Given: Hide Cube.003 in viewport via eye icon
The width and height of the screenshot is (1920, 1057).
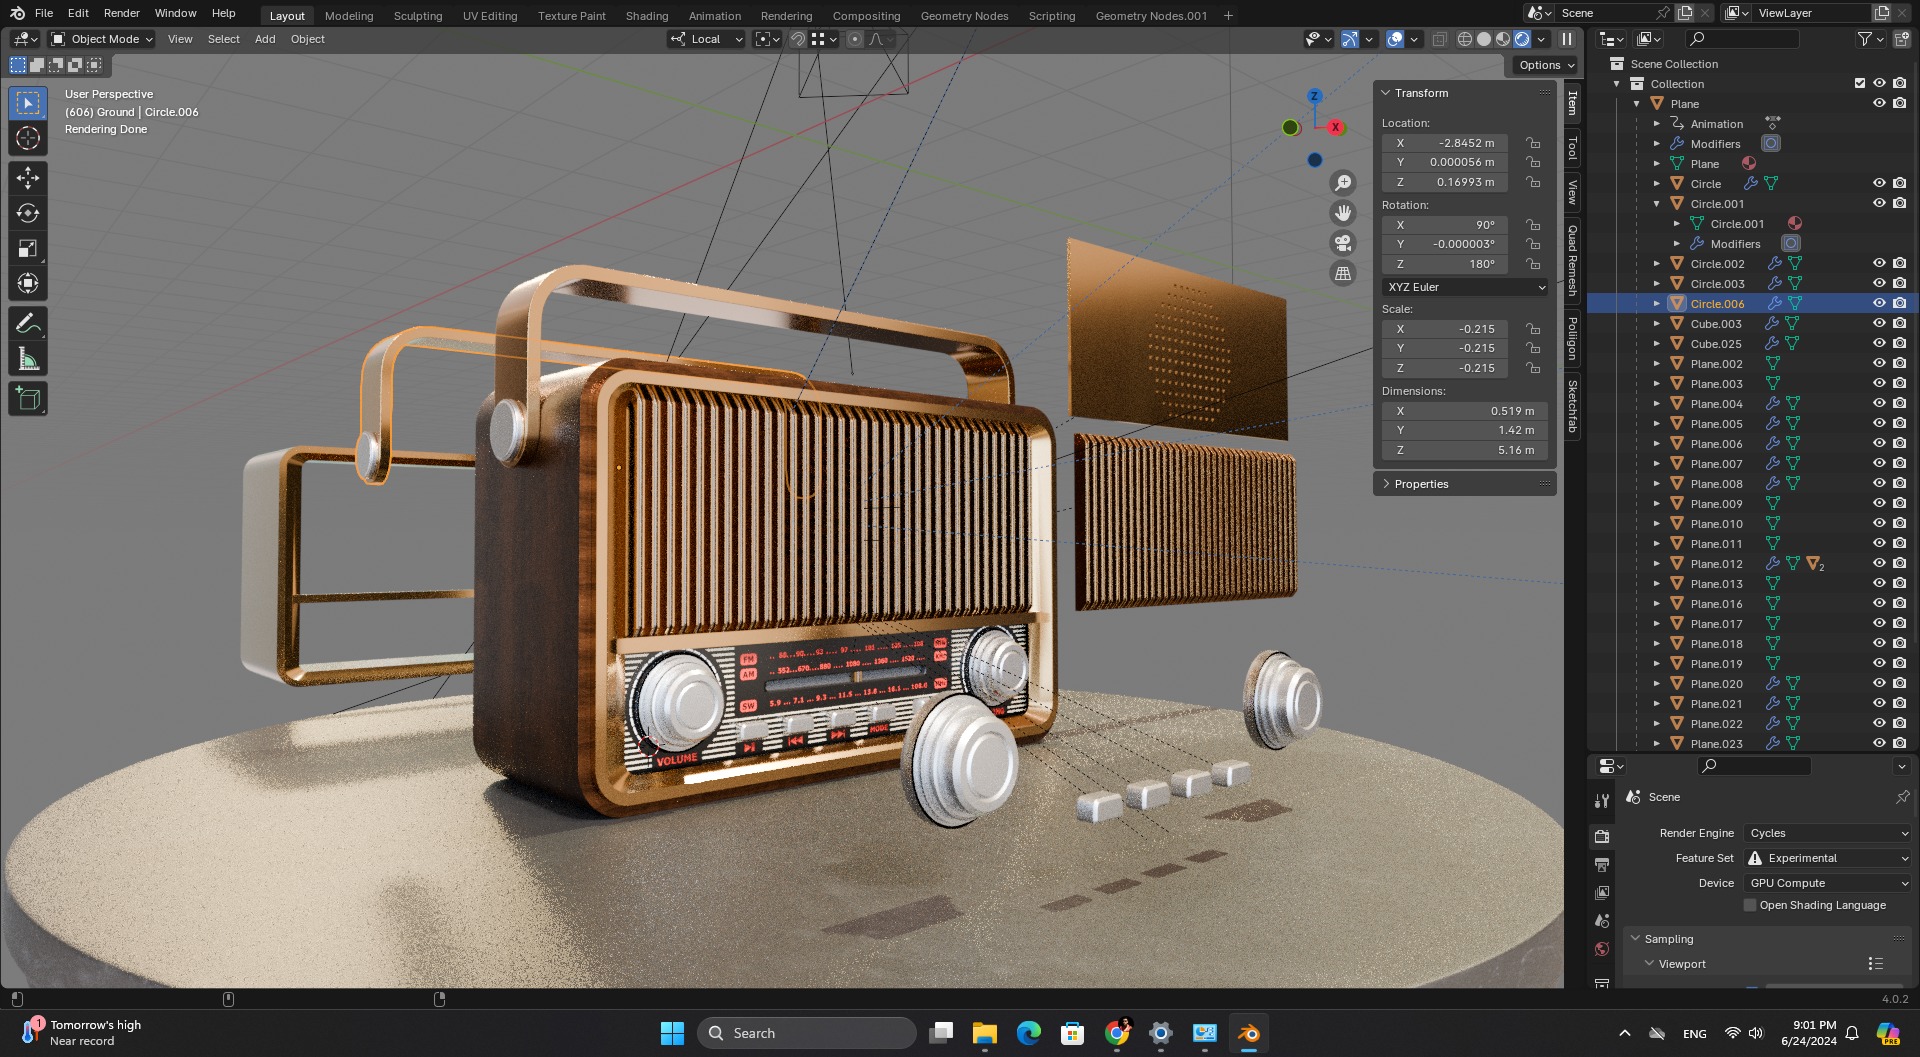Looking at the screenshot, I should point(1879,323).
